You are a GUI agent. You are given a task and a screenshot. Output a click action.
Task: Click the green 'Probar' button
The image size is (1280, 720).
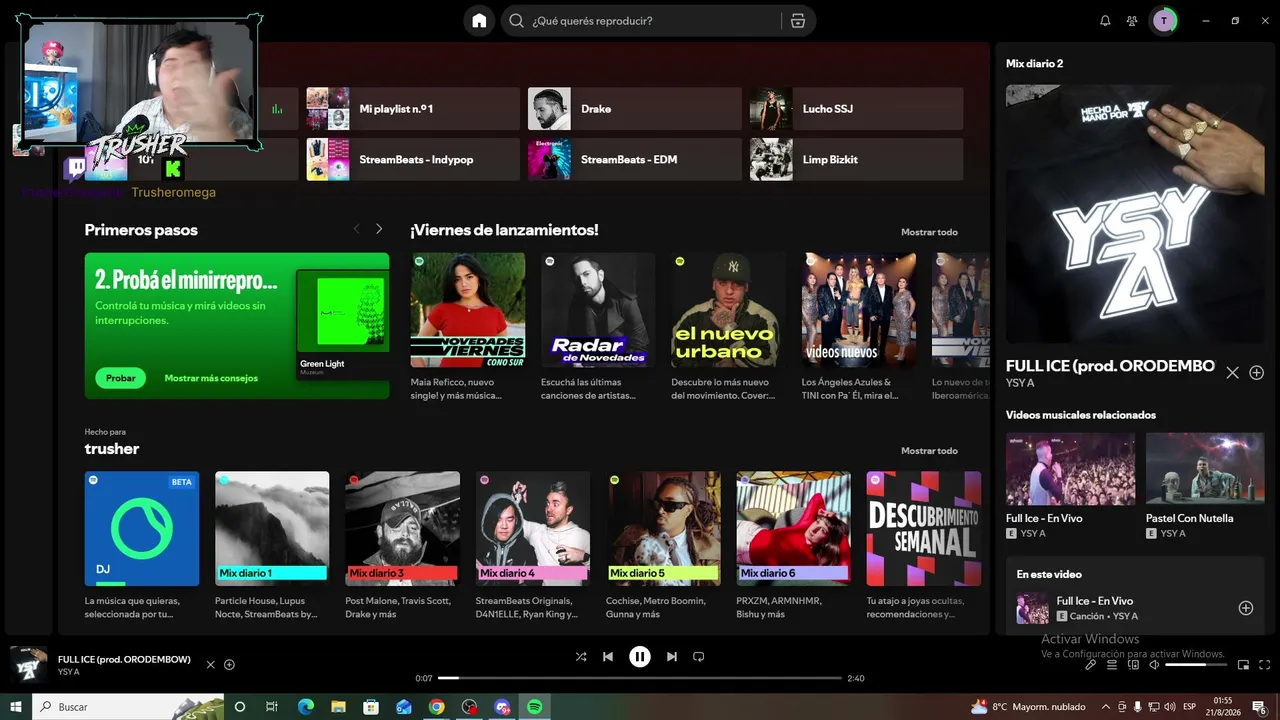[120, 378]
